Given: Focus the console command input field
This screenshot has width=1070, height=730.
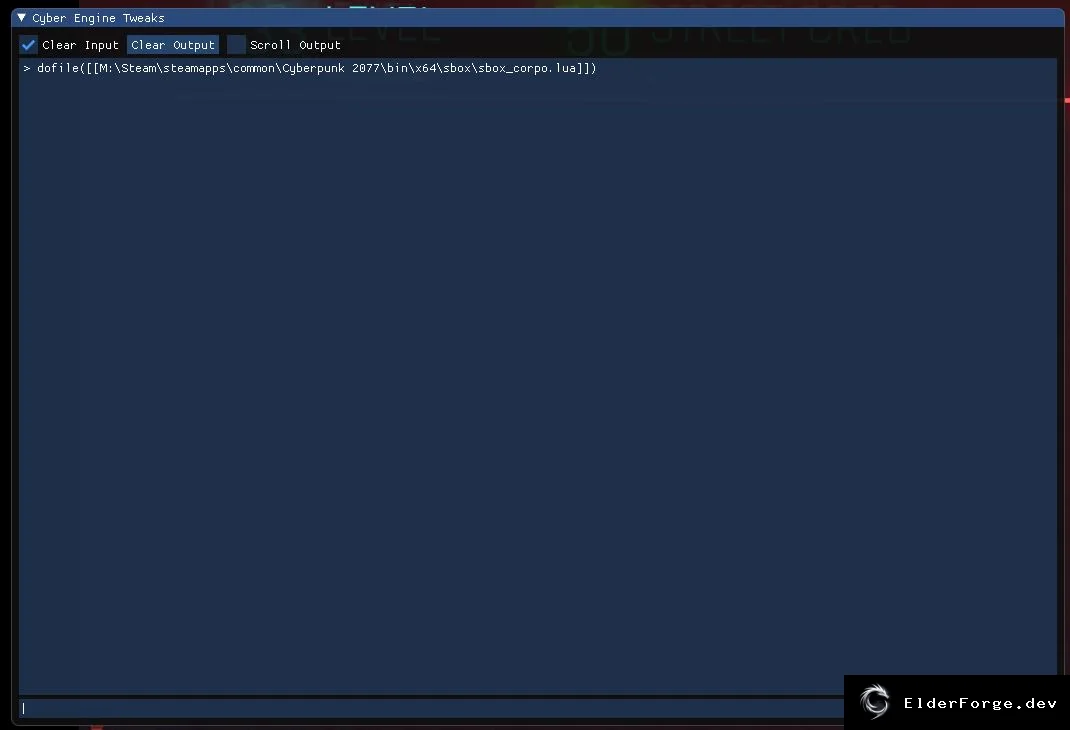Looking at the screenshot, I should coord(431,708).
